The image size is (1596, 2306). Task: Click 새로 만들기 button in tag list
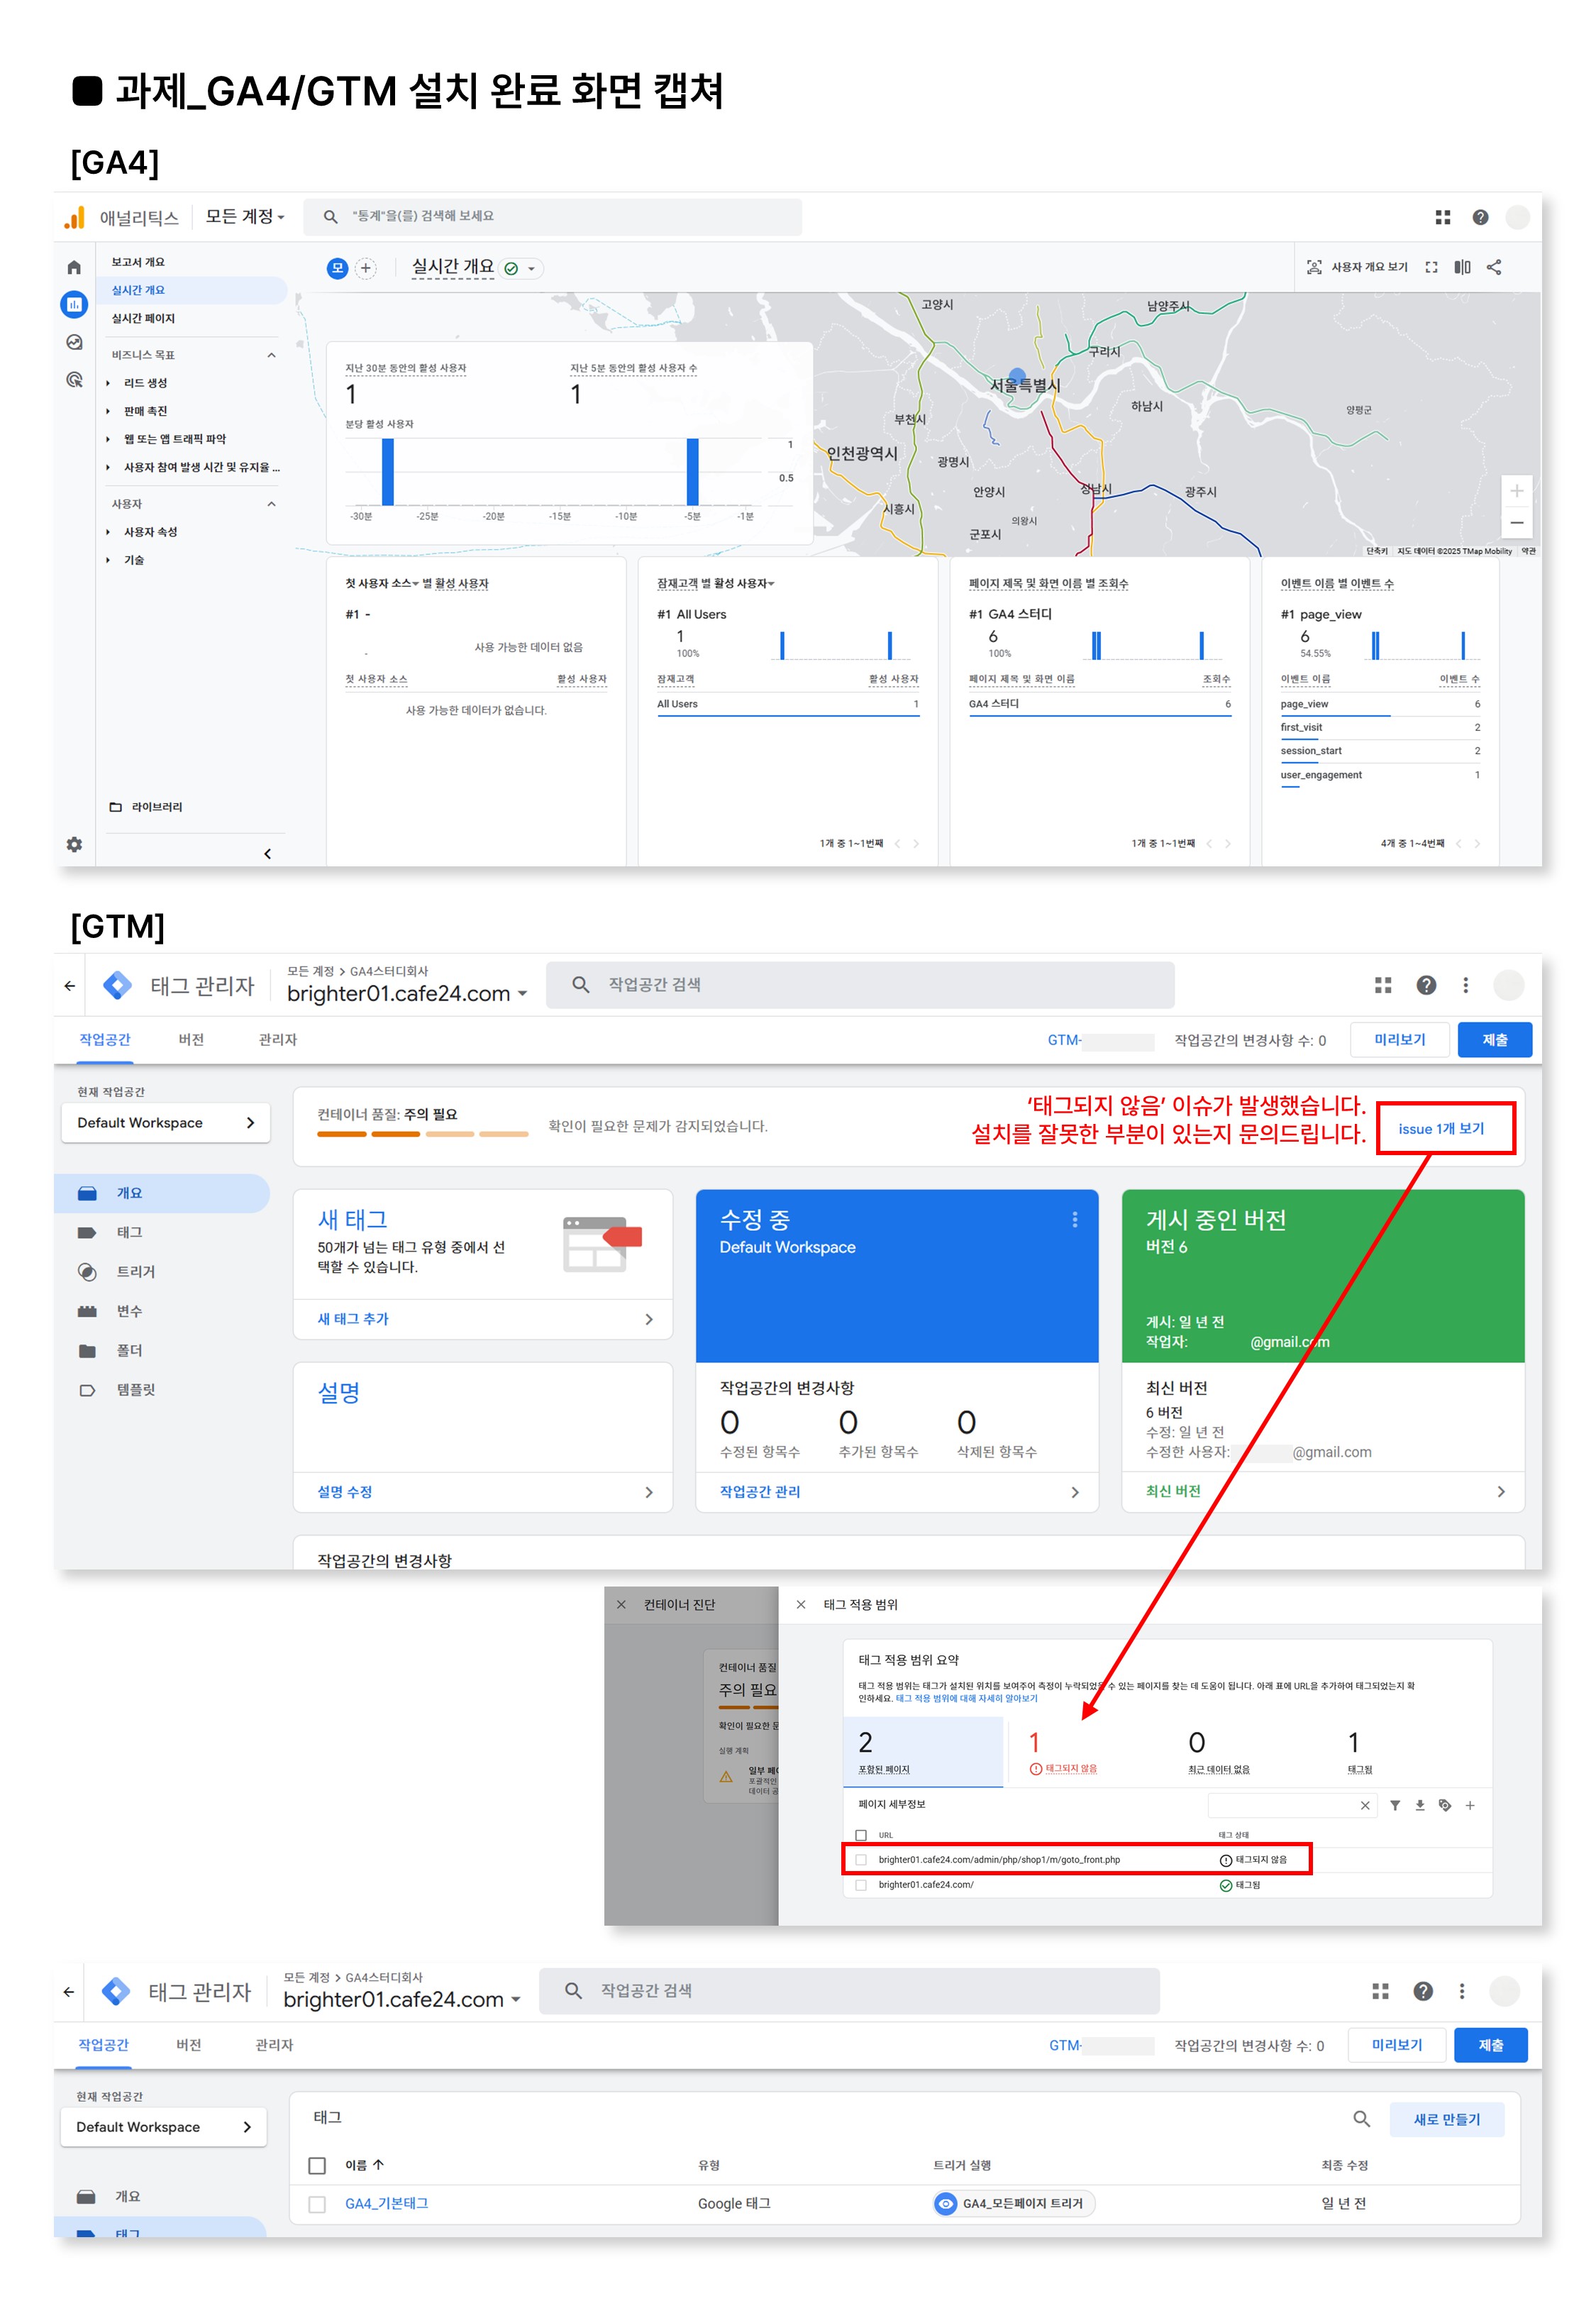(1446, 2119)
